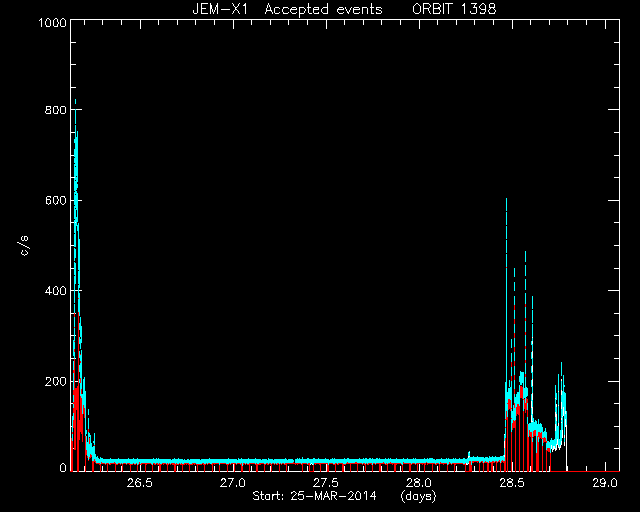
Task: Click the 0 y-axis tick label
Action: click(x=63, y=468)
